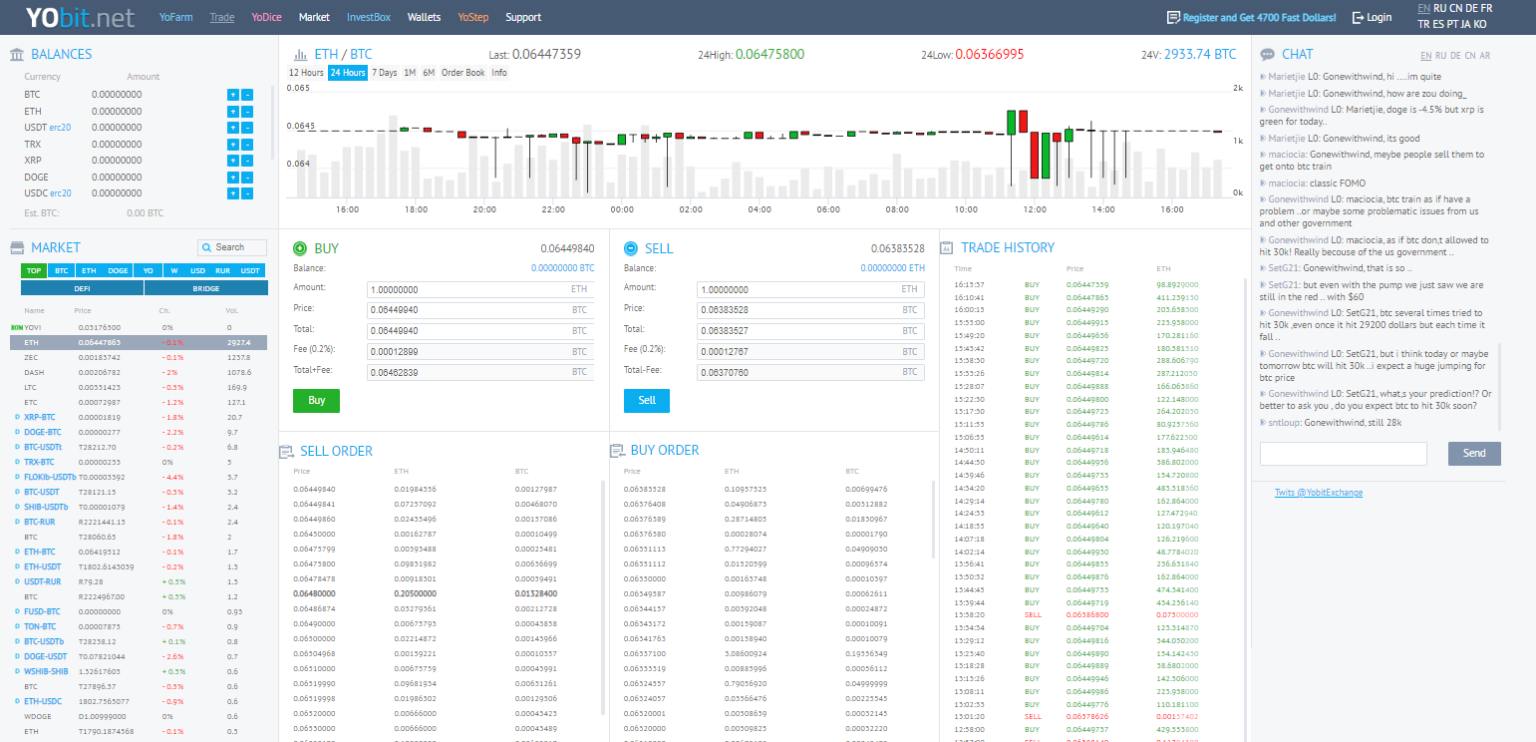
Task: Switch chat language to RU
Action: (1441, 56)
